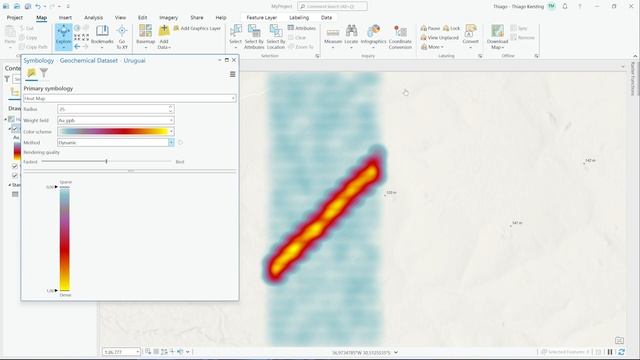Open the Attributes pane button

point(302,28)
